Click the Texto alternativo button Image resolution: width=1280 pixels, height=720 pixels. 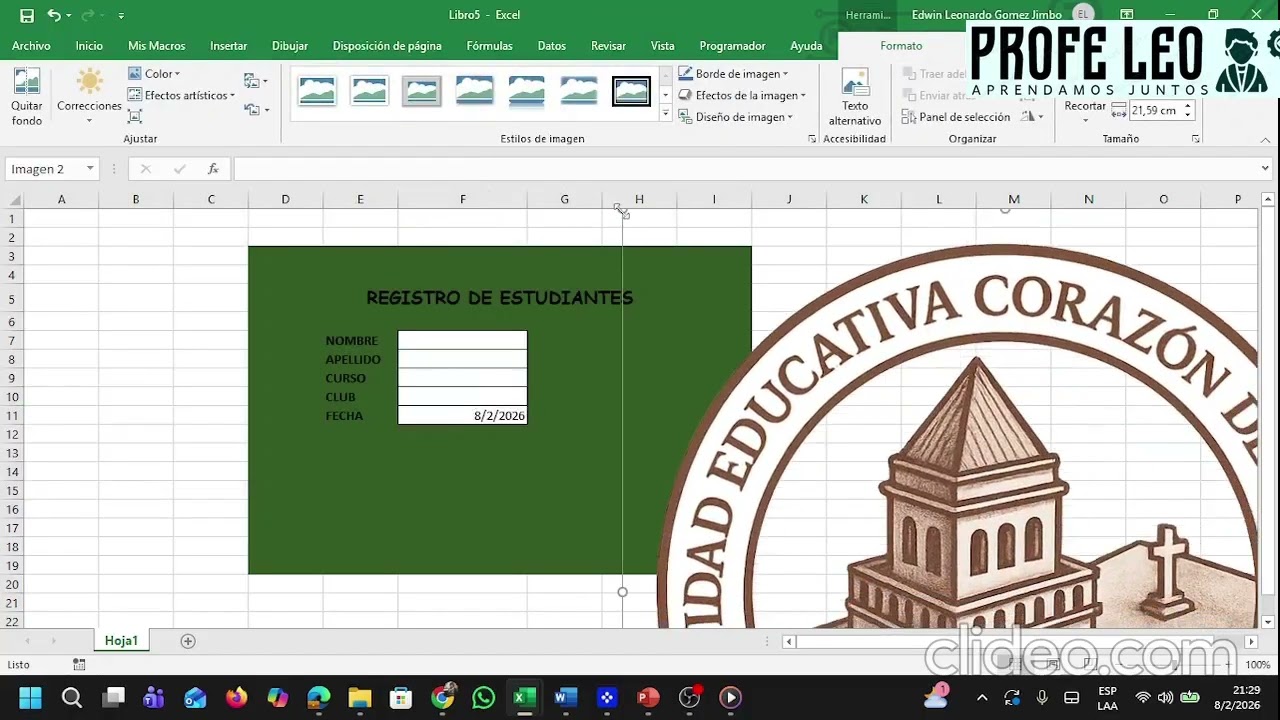(x=855, y=97)
